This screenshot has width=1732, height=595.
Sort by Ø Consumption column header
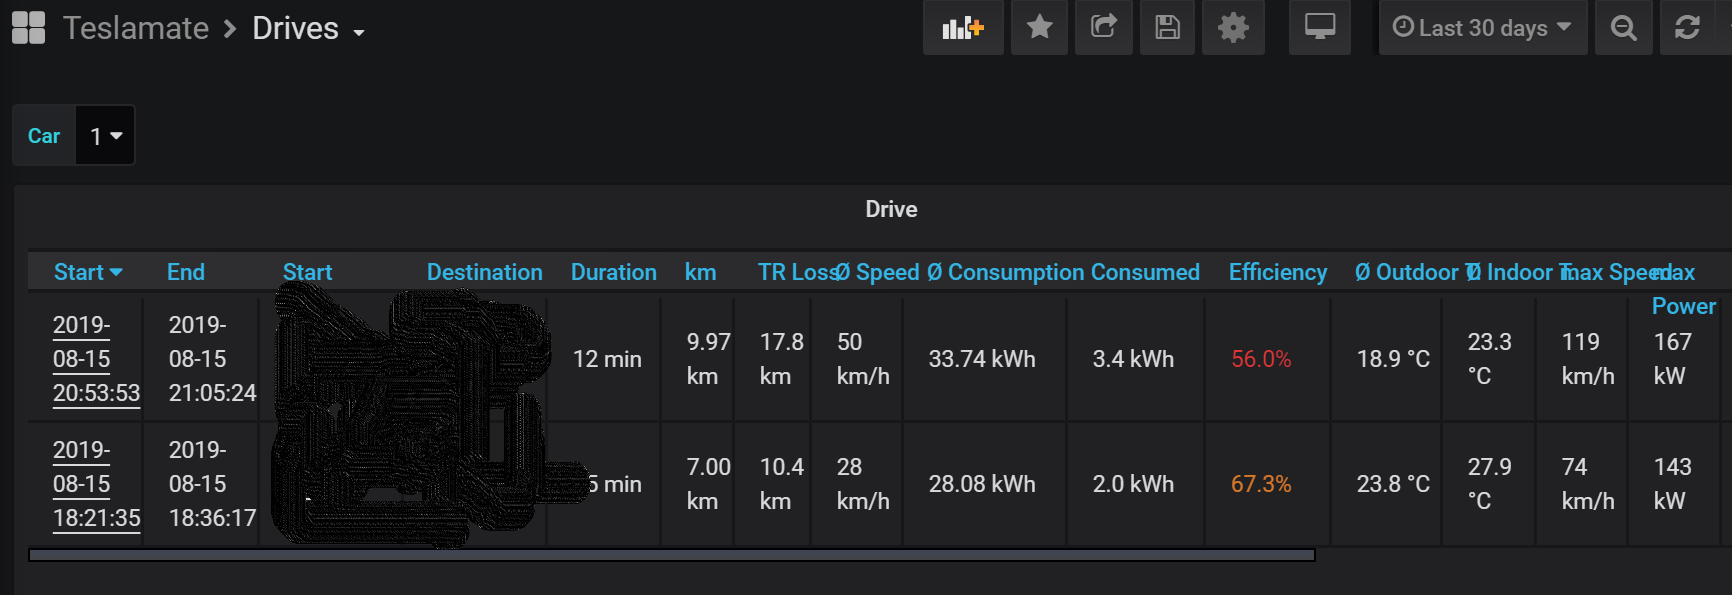click(1006, 272)
